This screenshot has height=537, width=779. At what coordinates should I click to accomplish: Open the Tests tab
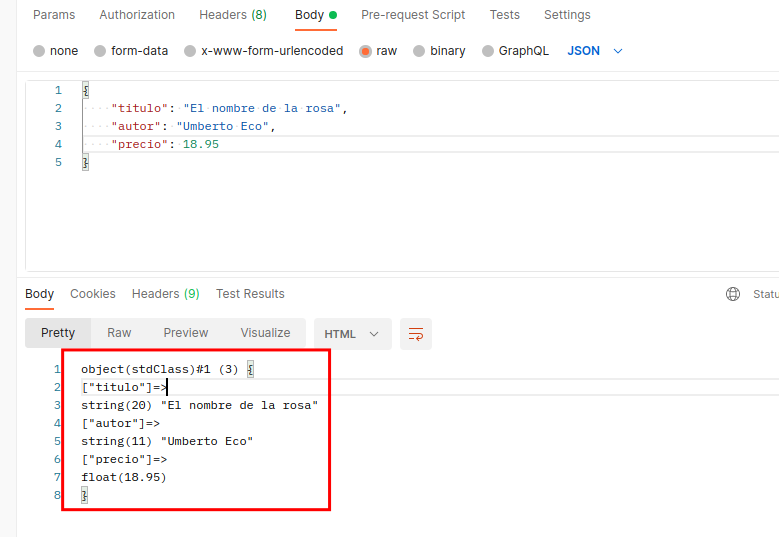(504, 15)
